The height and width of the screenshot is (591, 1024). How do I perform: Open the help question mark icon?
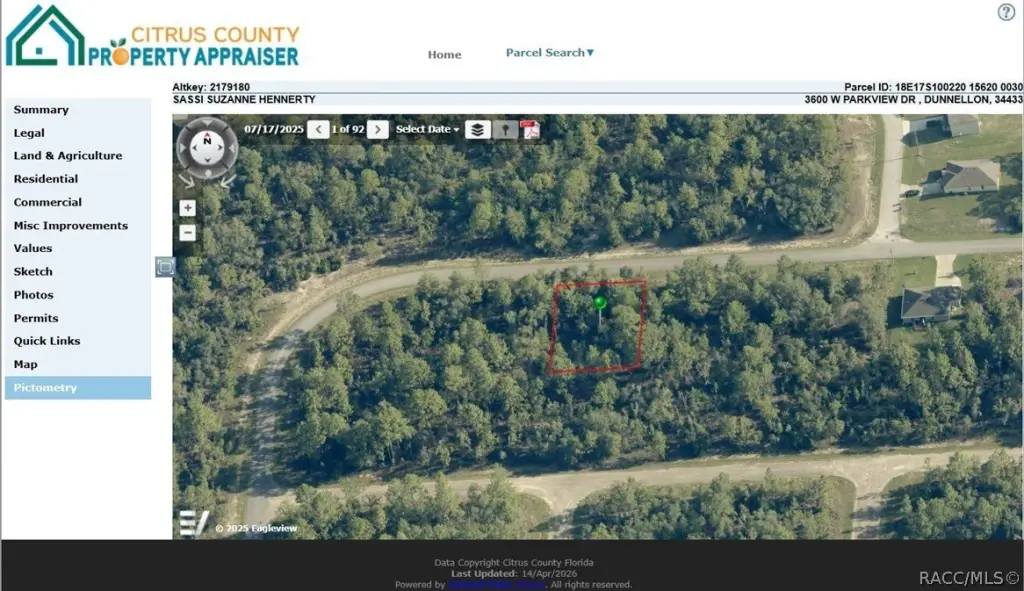(1006, 12)
